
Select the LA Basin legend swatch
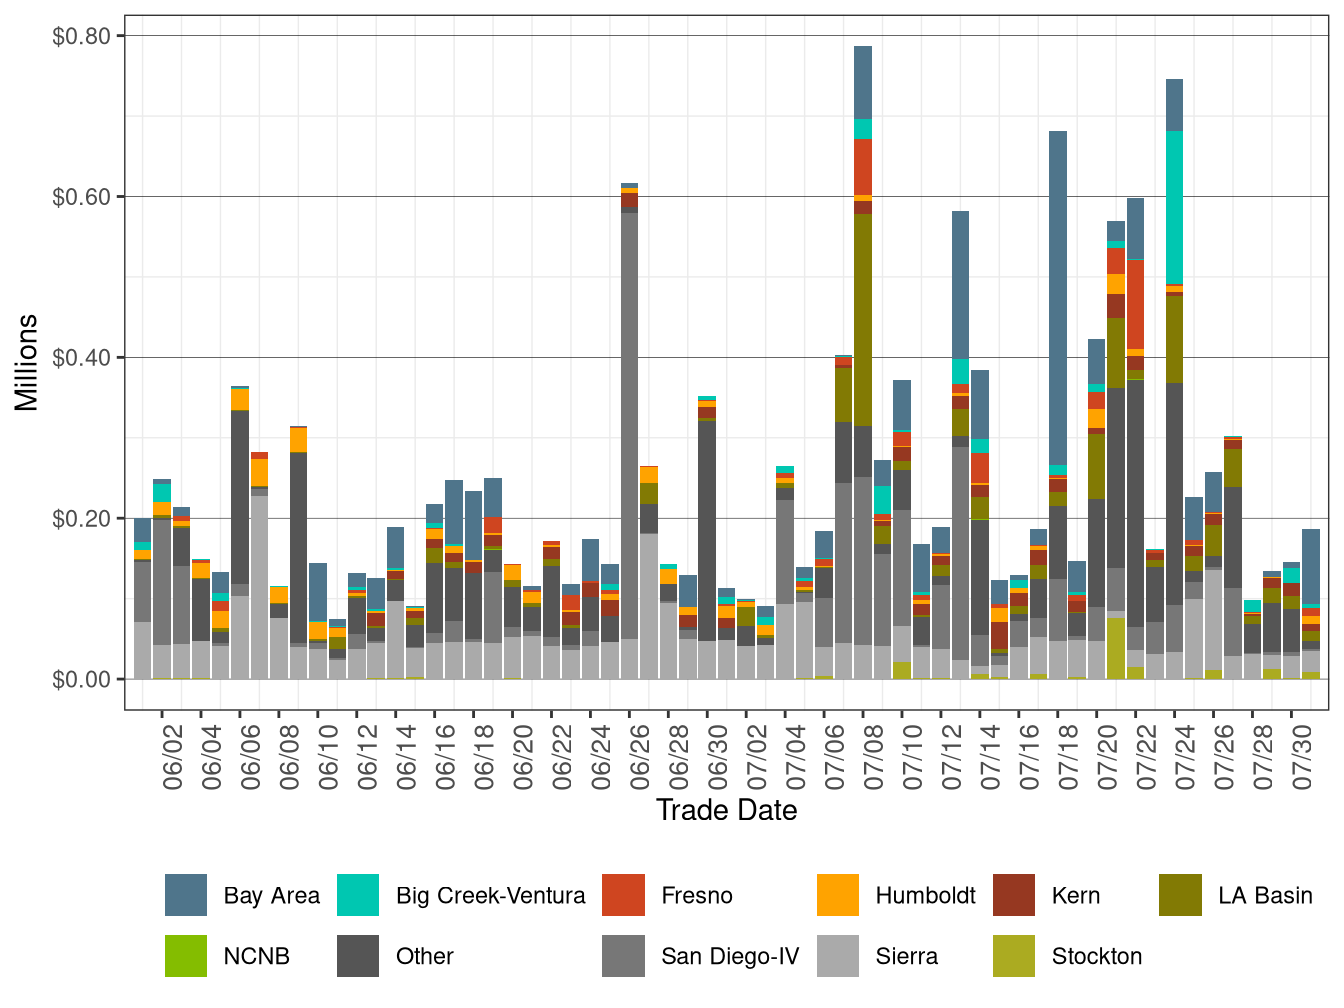1180,895
